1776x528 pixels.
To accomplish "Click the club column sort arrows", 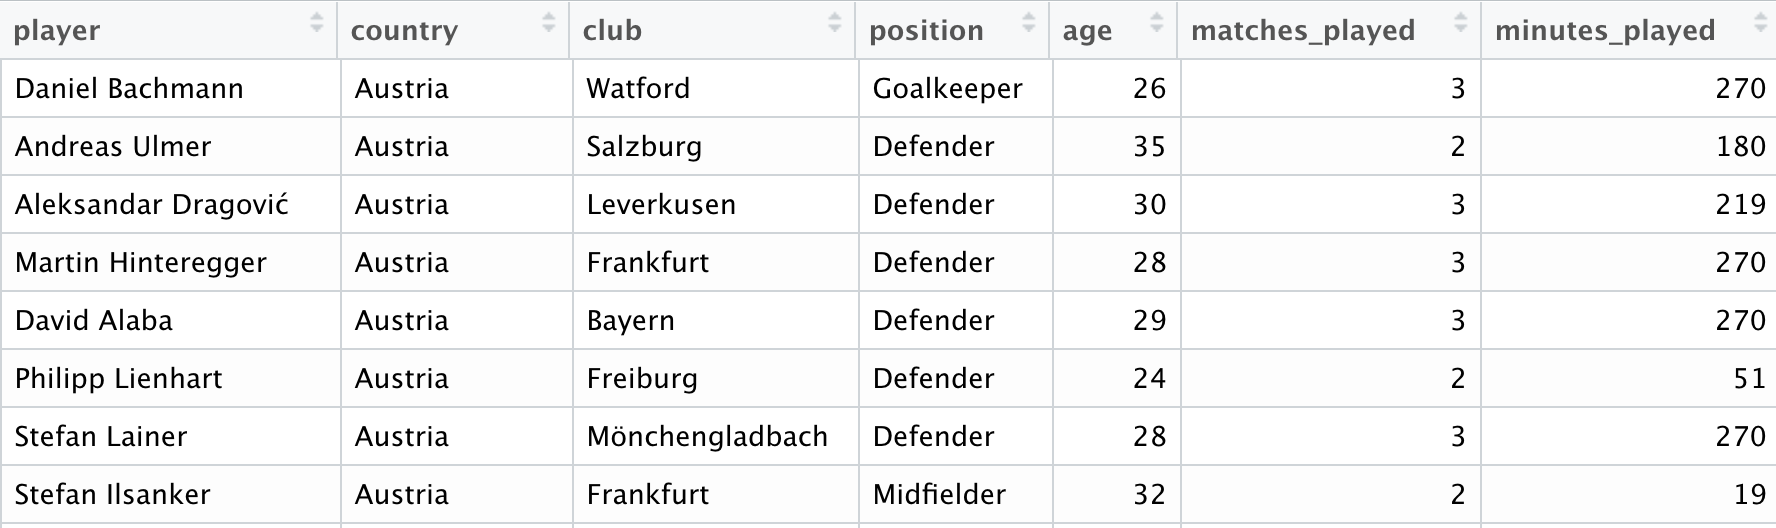I will 835,23.
